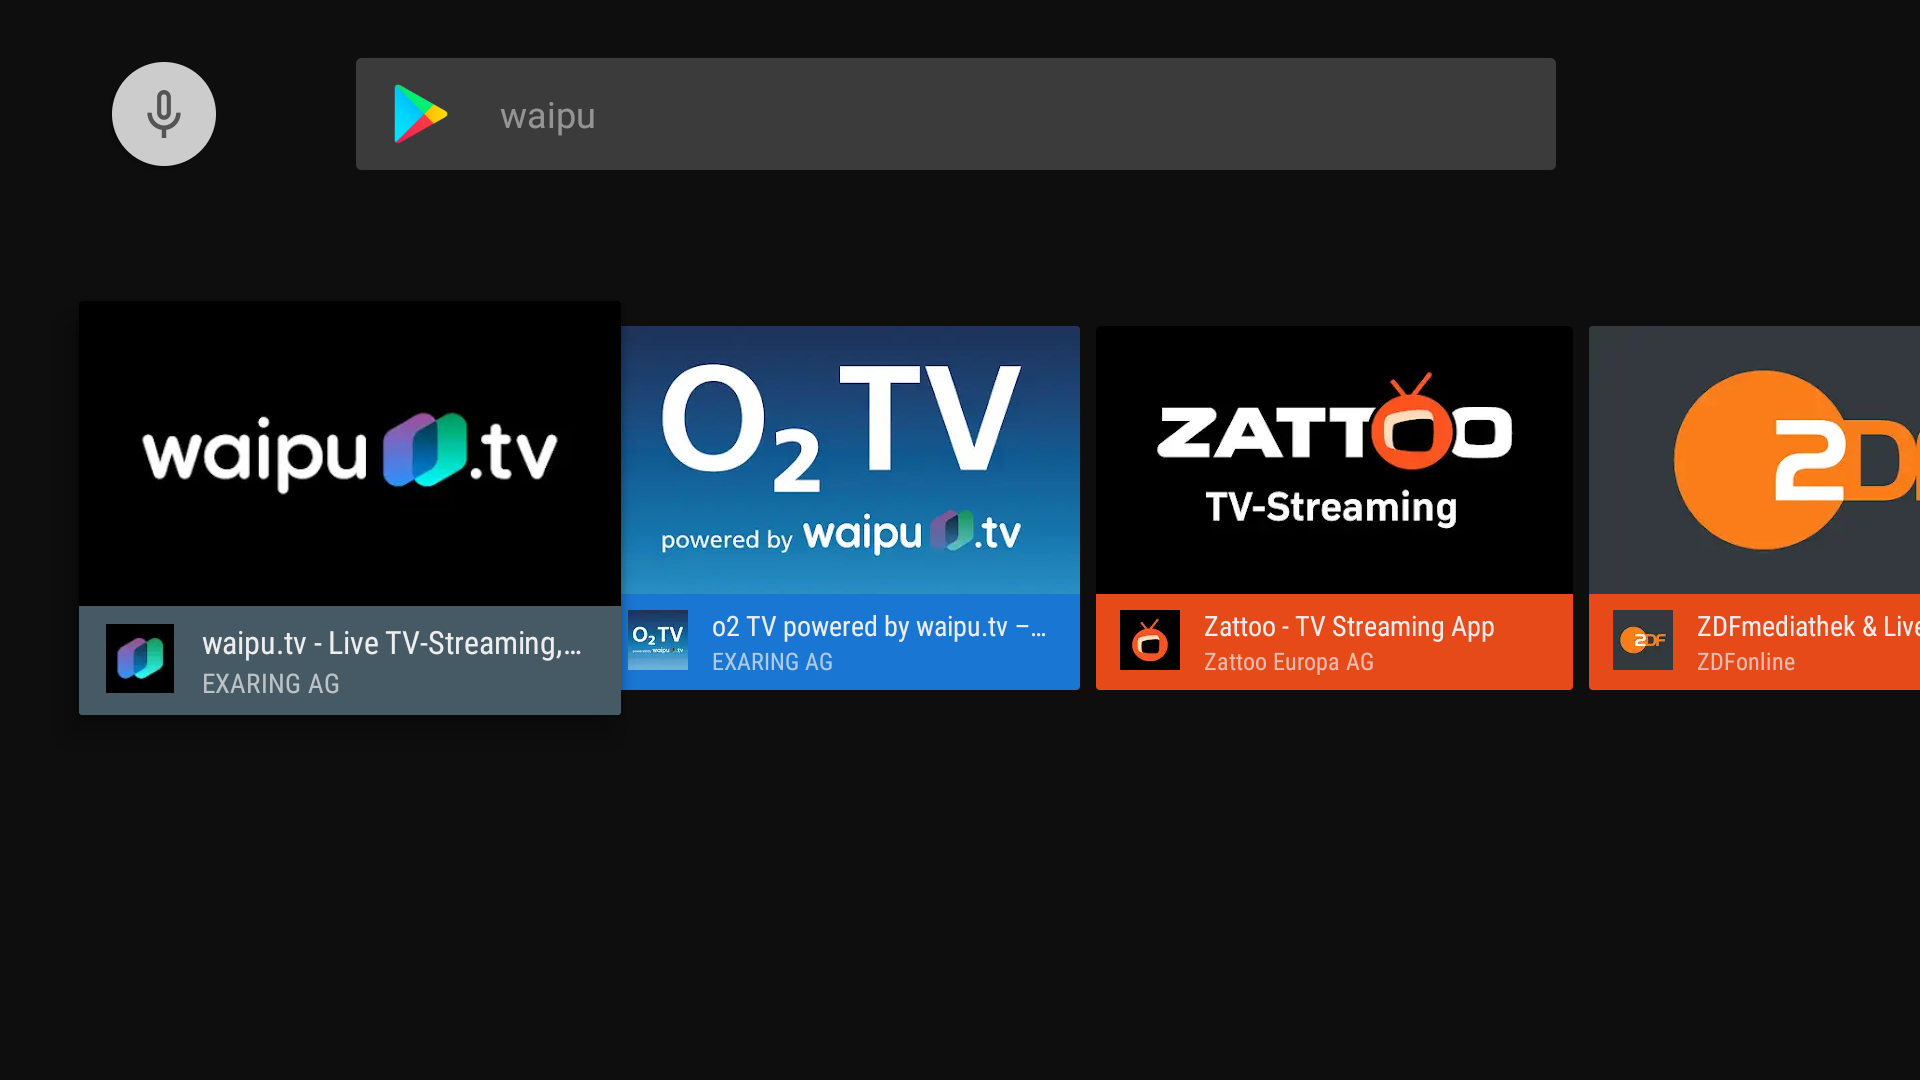This screenshot has width=1920, height=1080.
Task: Open the O2 TV banner thumbnail
Action: 850,460
